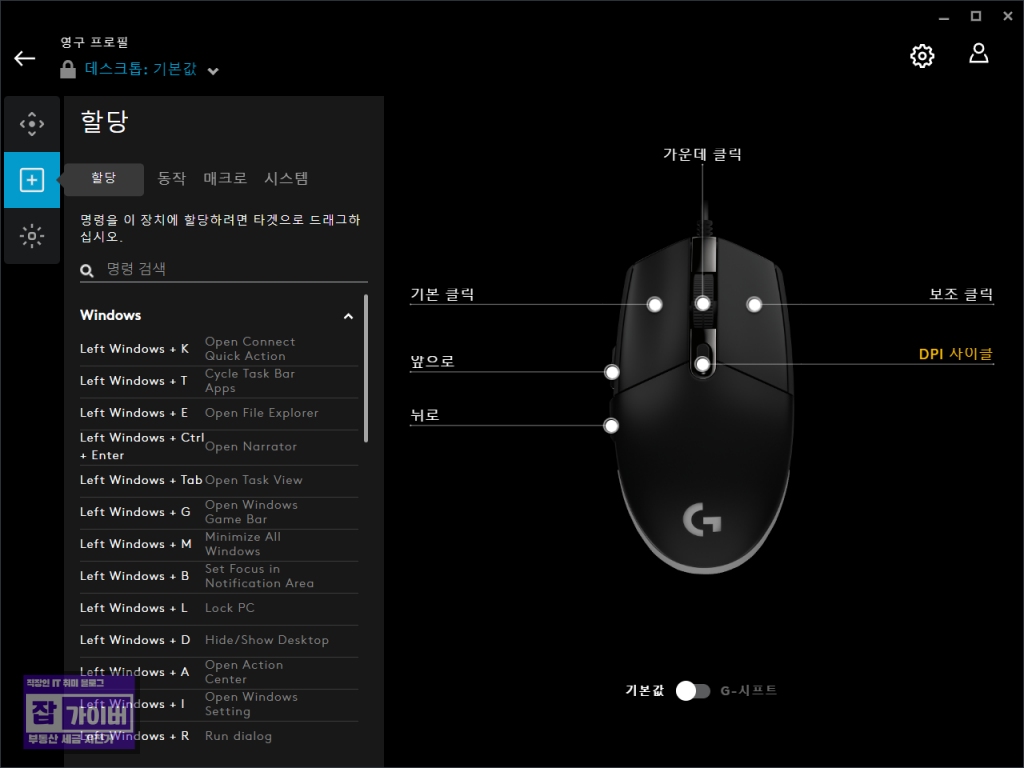This screenshot has height=768, width=1024.
Task: Click the command list scrollbar
Action: click(366, 369)
